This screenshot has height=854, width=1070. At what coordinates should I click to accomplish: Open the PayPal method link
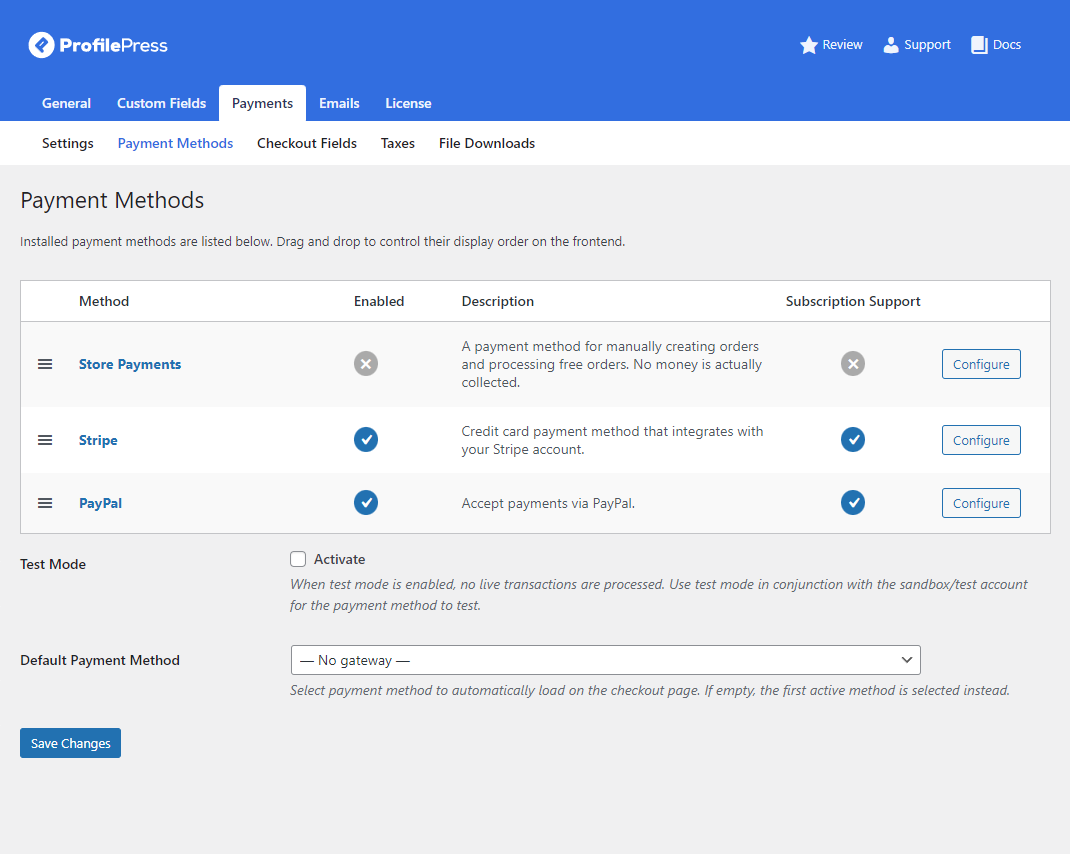[100, 503]
